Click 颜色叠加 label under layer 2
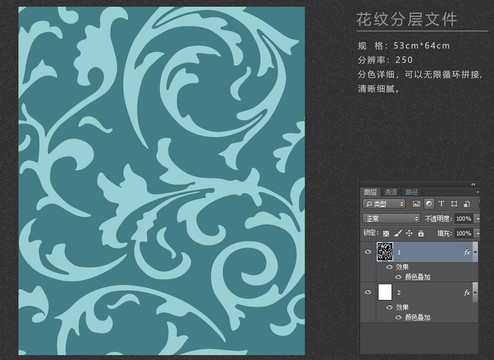Viewport: 494px width, 360px height. click(x=417, y=317)
